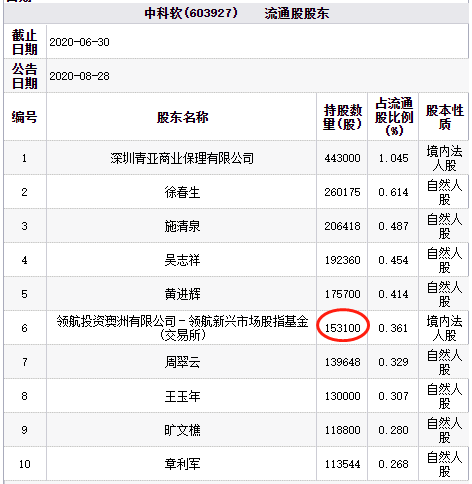Image resolution: width=472 pixels, height=484 pixels.
Task: Select shareholder 旷文樵
Action: point(182,430)
